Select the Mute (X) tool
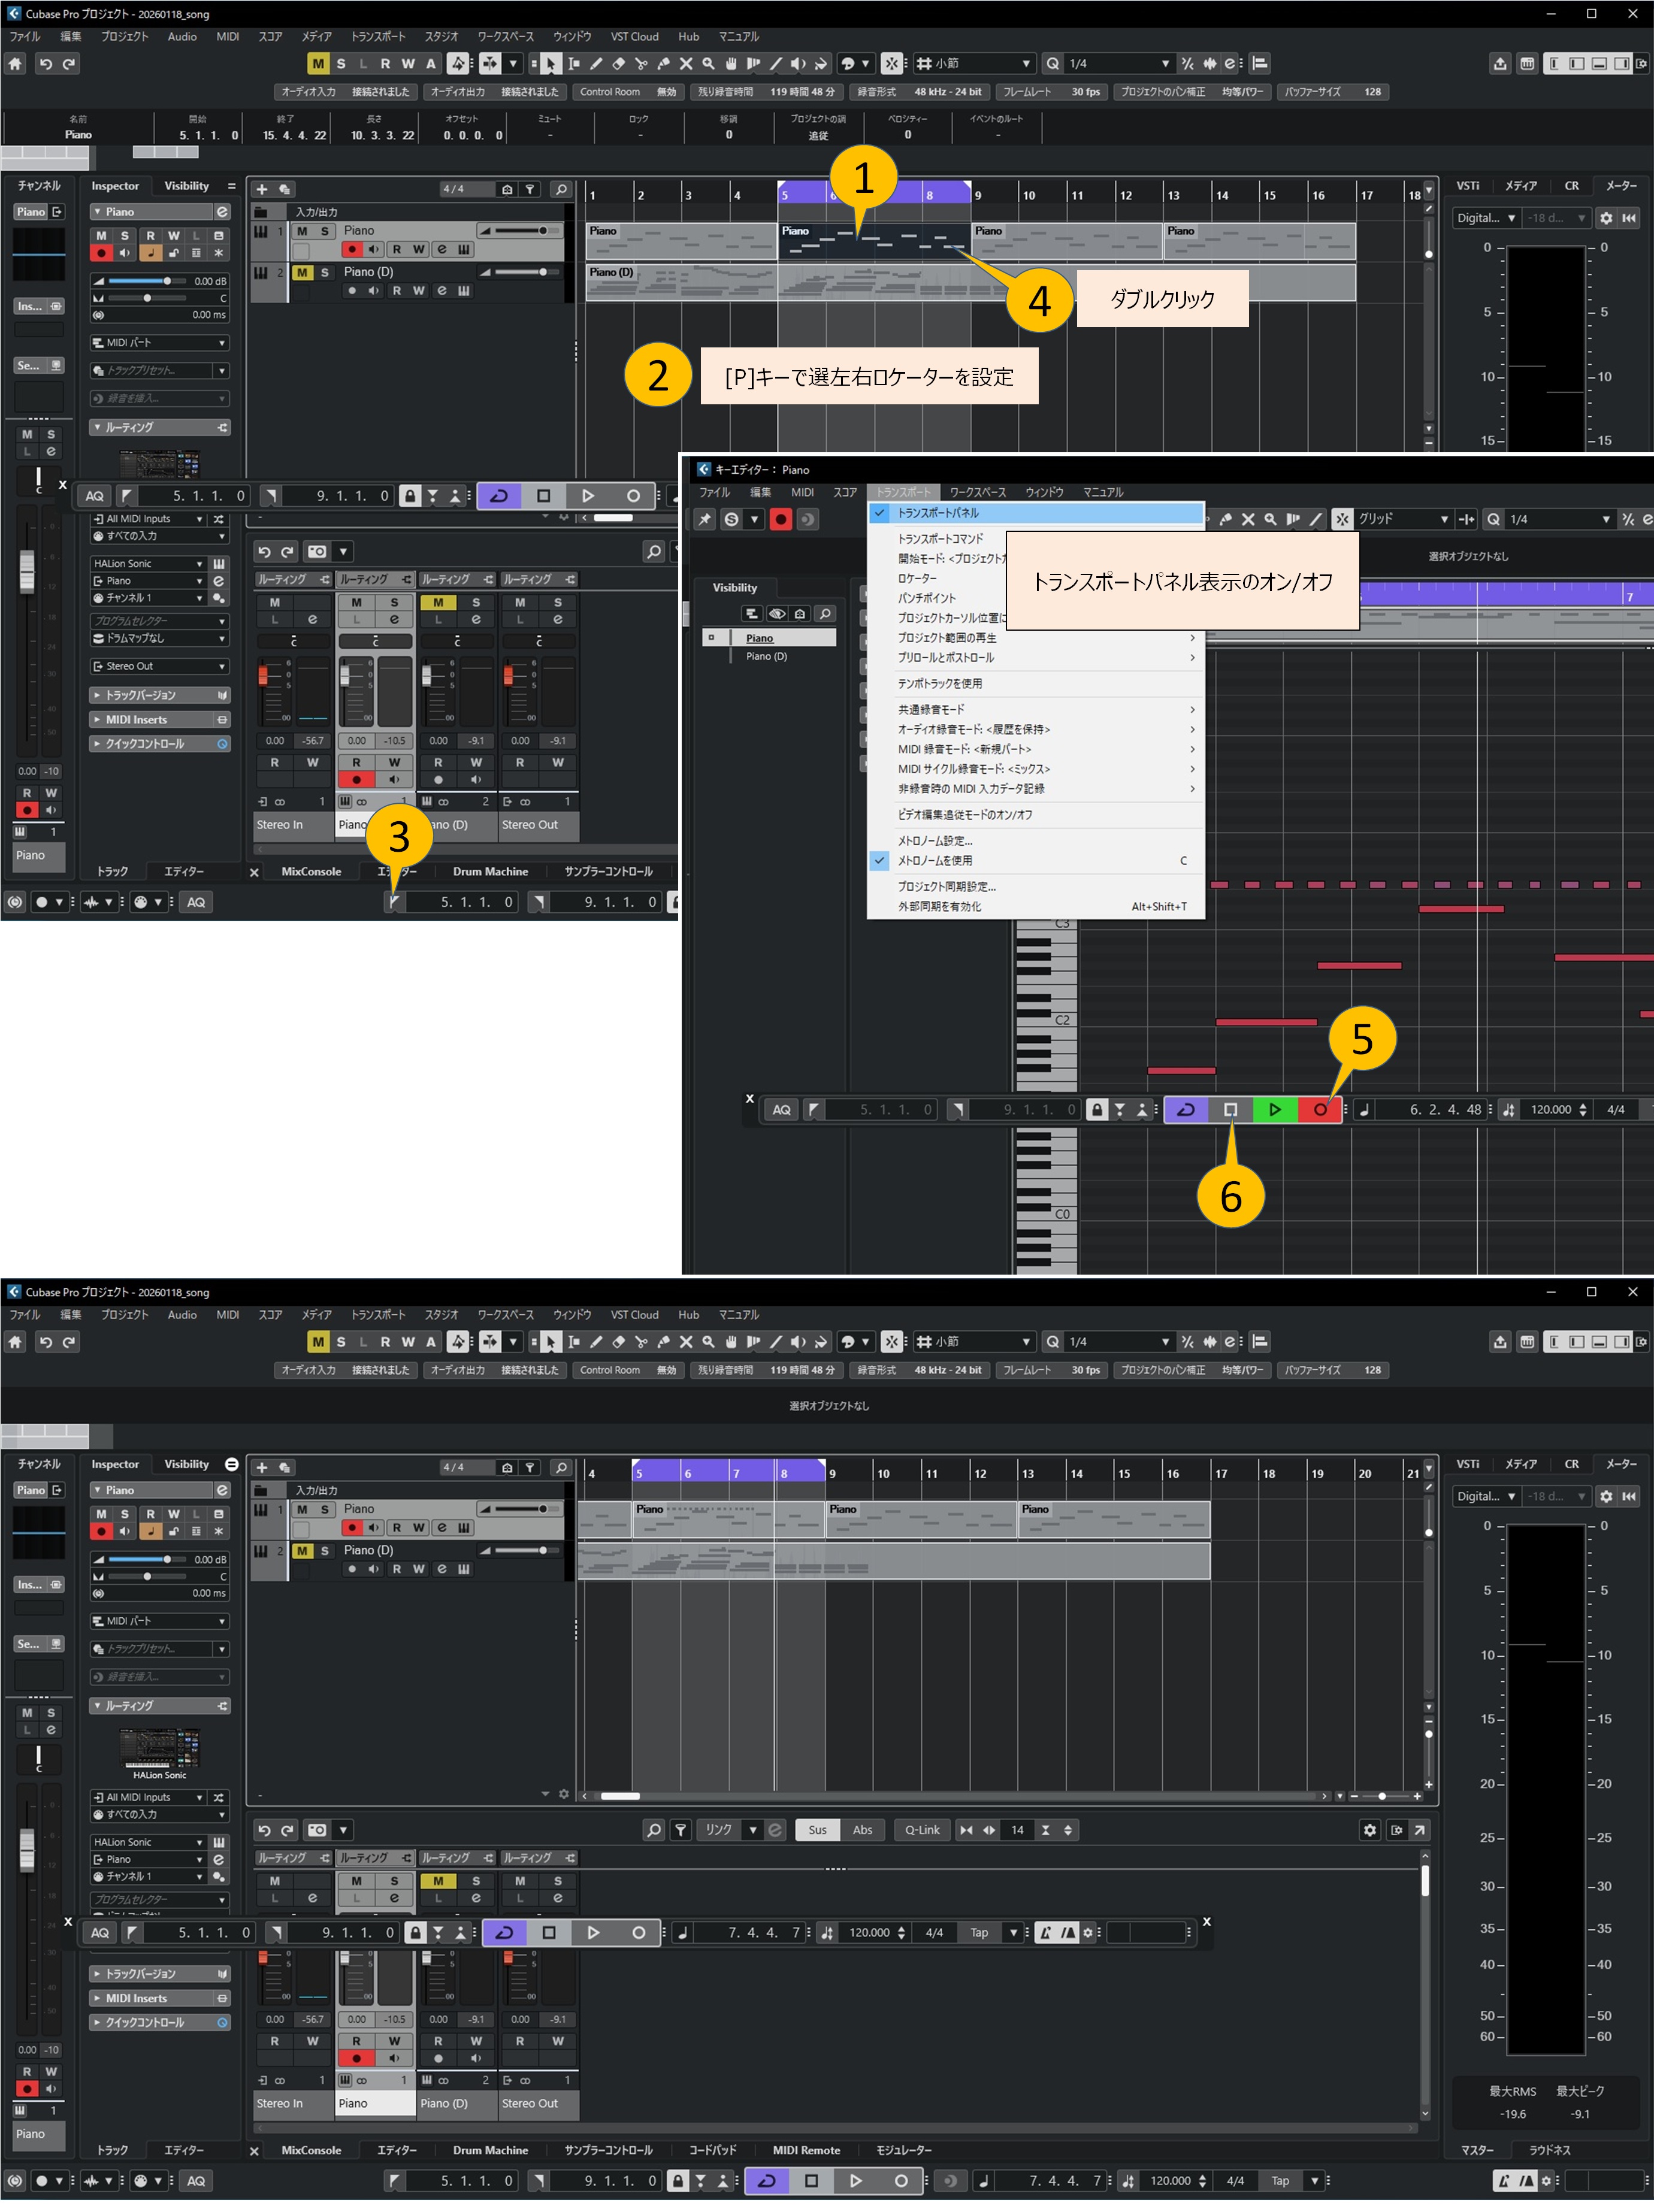1654x2212 pixels. coord(687,63)
